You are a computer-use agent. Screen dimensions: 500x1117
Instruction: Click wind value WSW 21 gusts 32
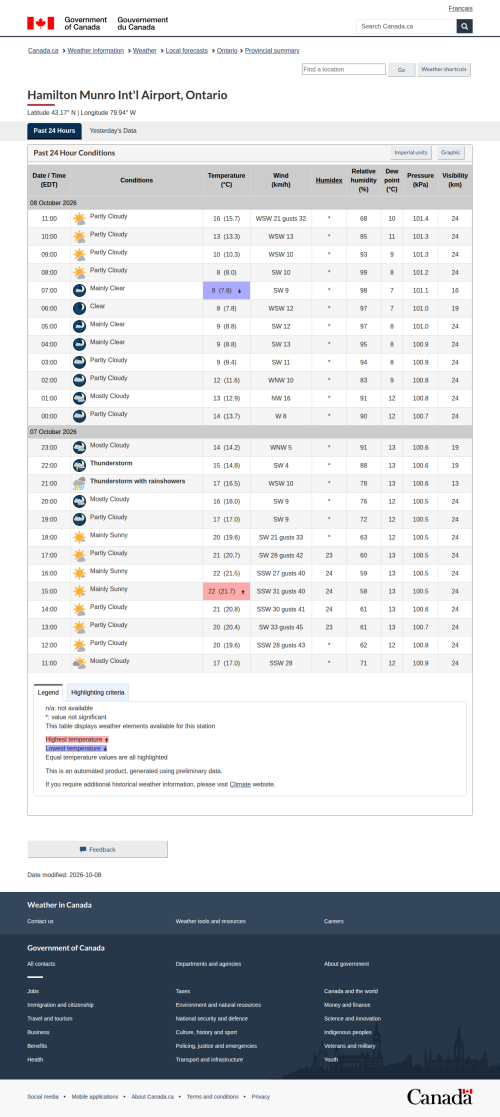(281, 219)
